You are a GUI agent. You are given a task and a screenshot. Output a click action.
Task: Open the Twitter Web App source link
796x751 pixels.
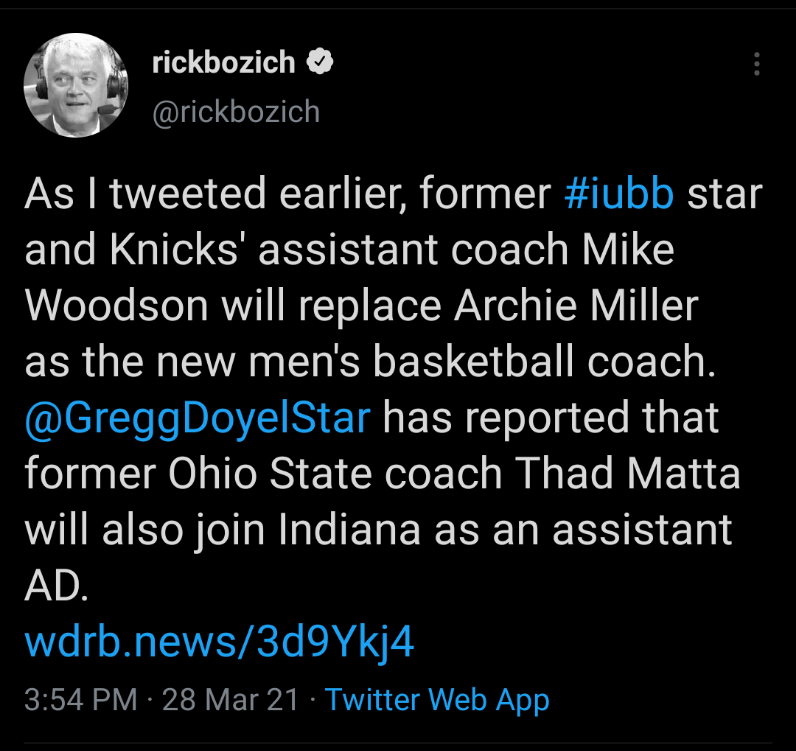pos(437,699)
